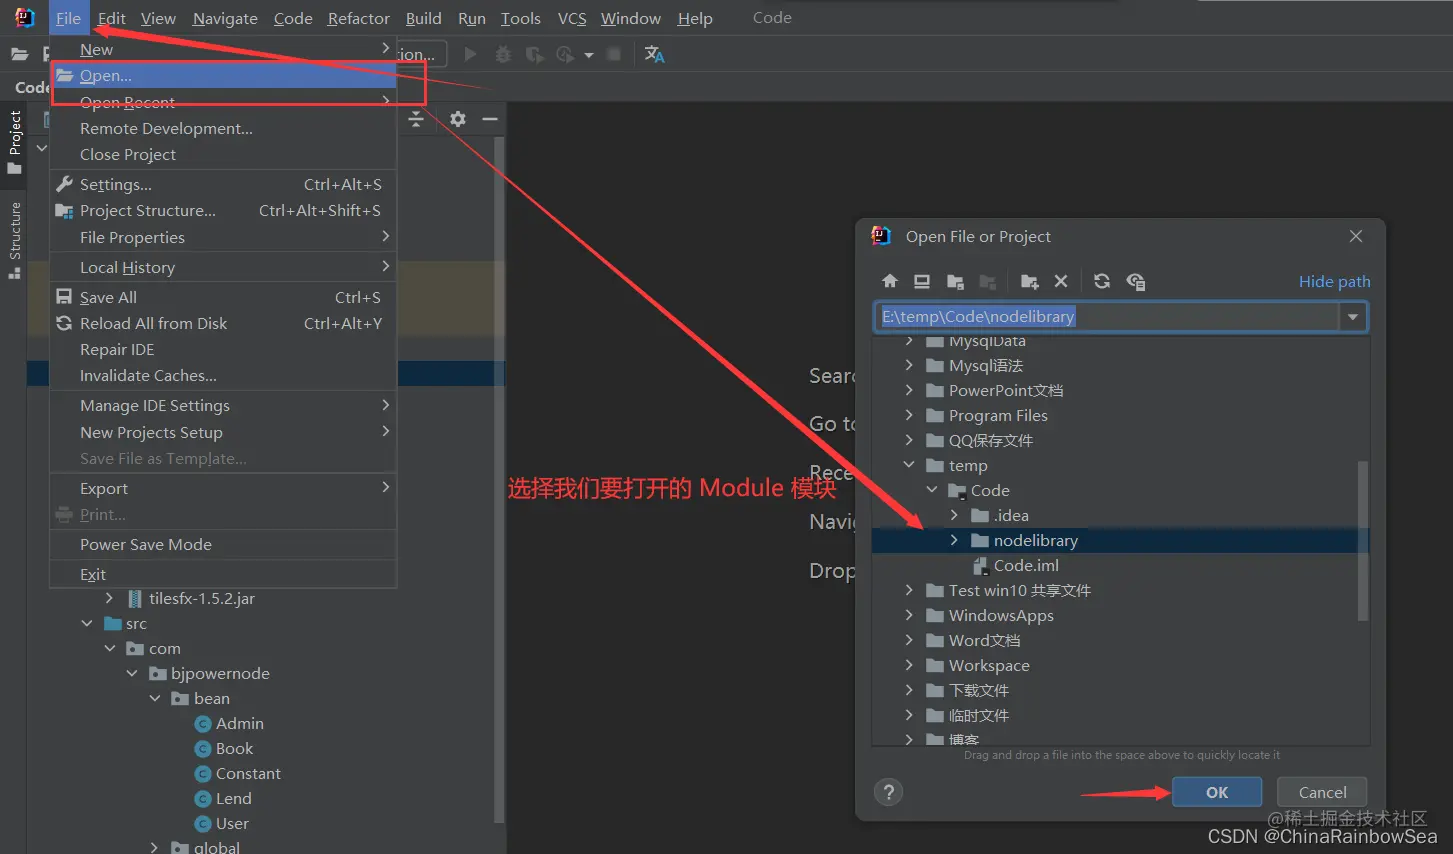Open the profiler run dropdown arrow in toolbar

(589, 54)
